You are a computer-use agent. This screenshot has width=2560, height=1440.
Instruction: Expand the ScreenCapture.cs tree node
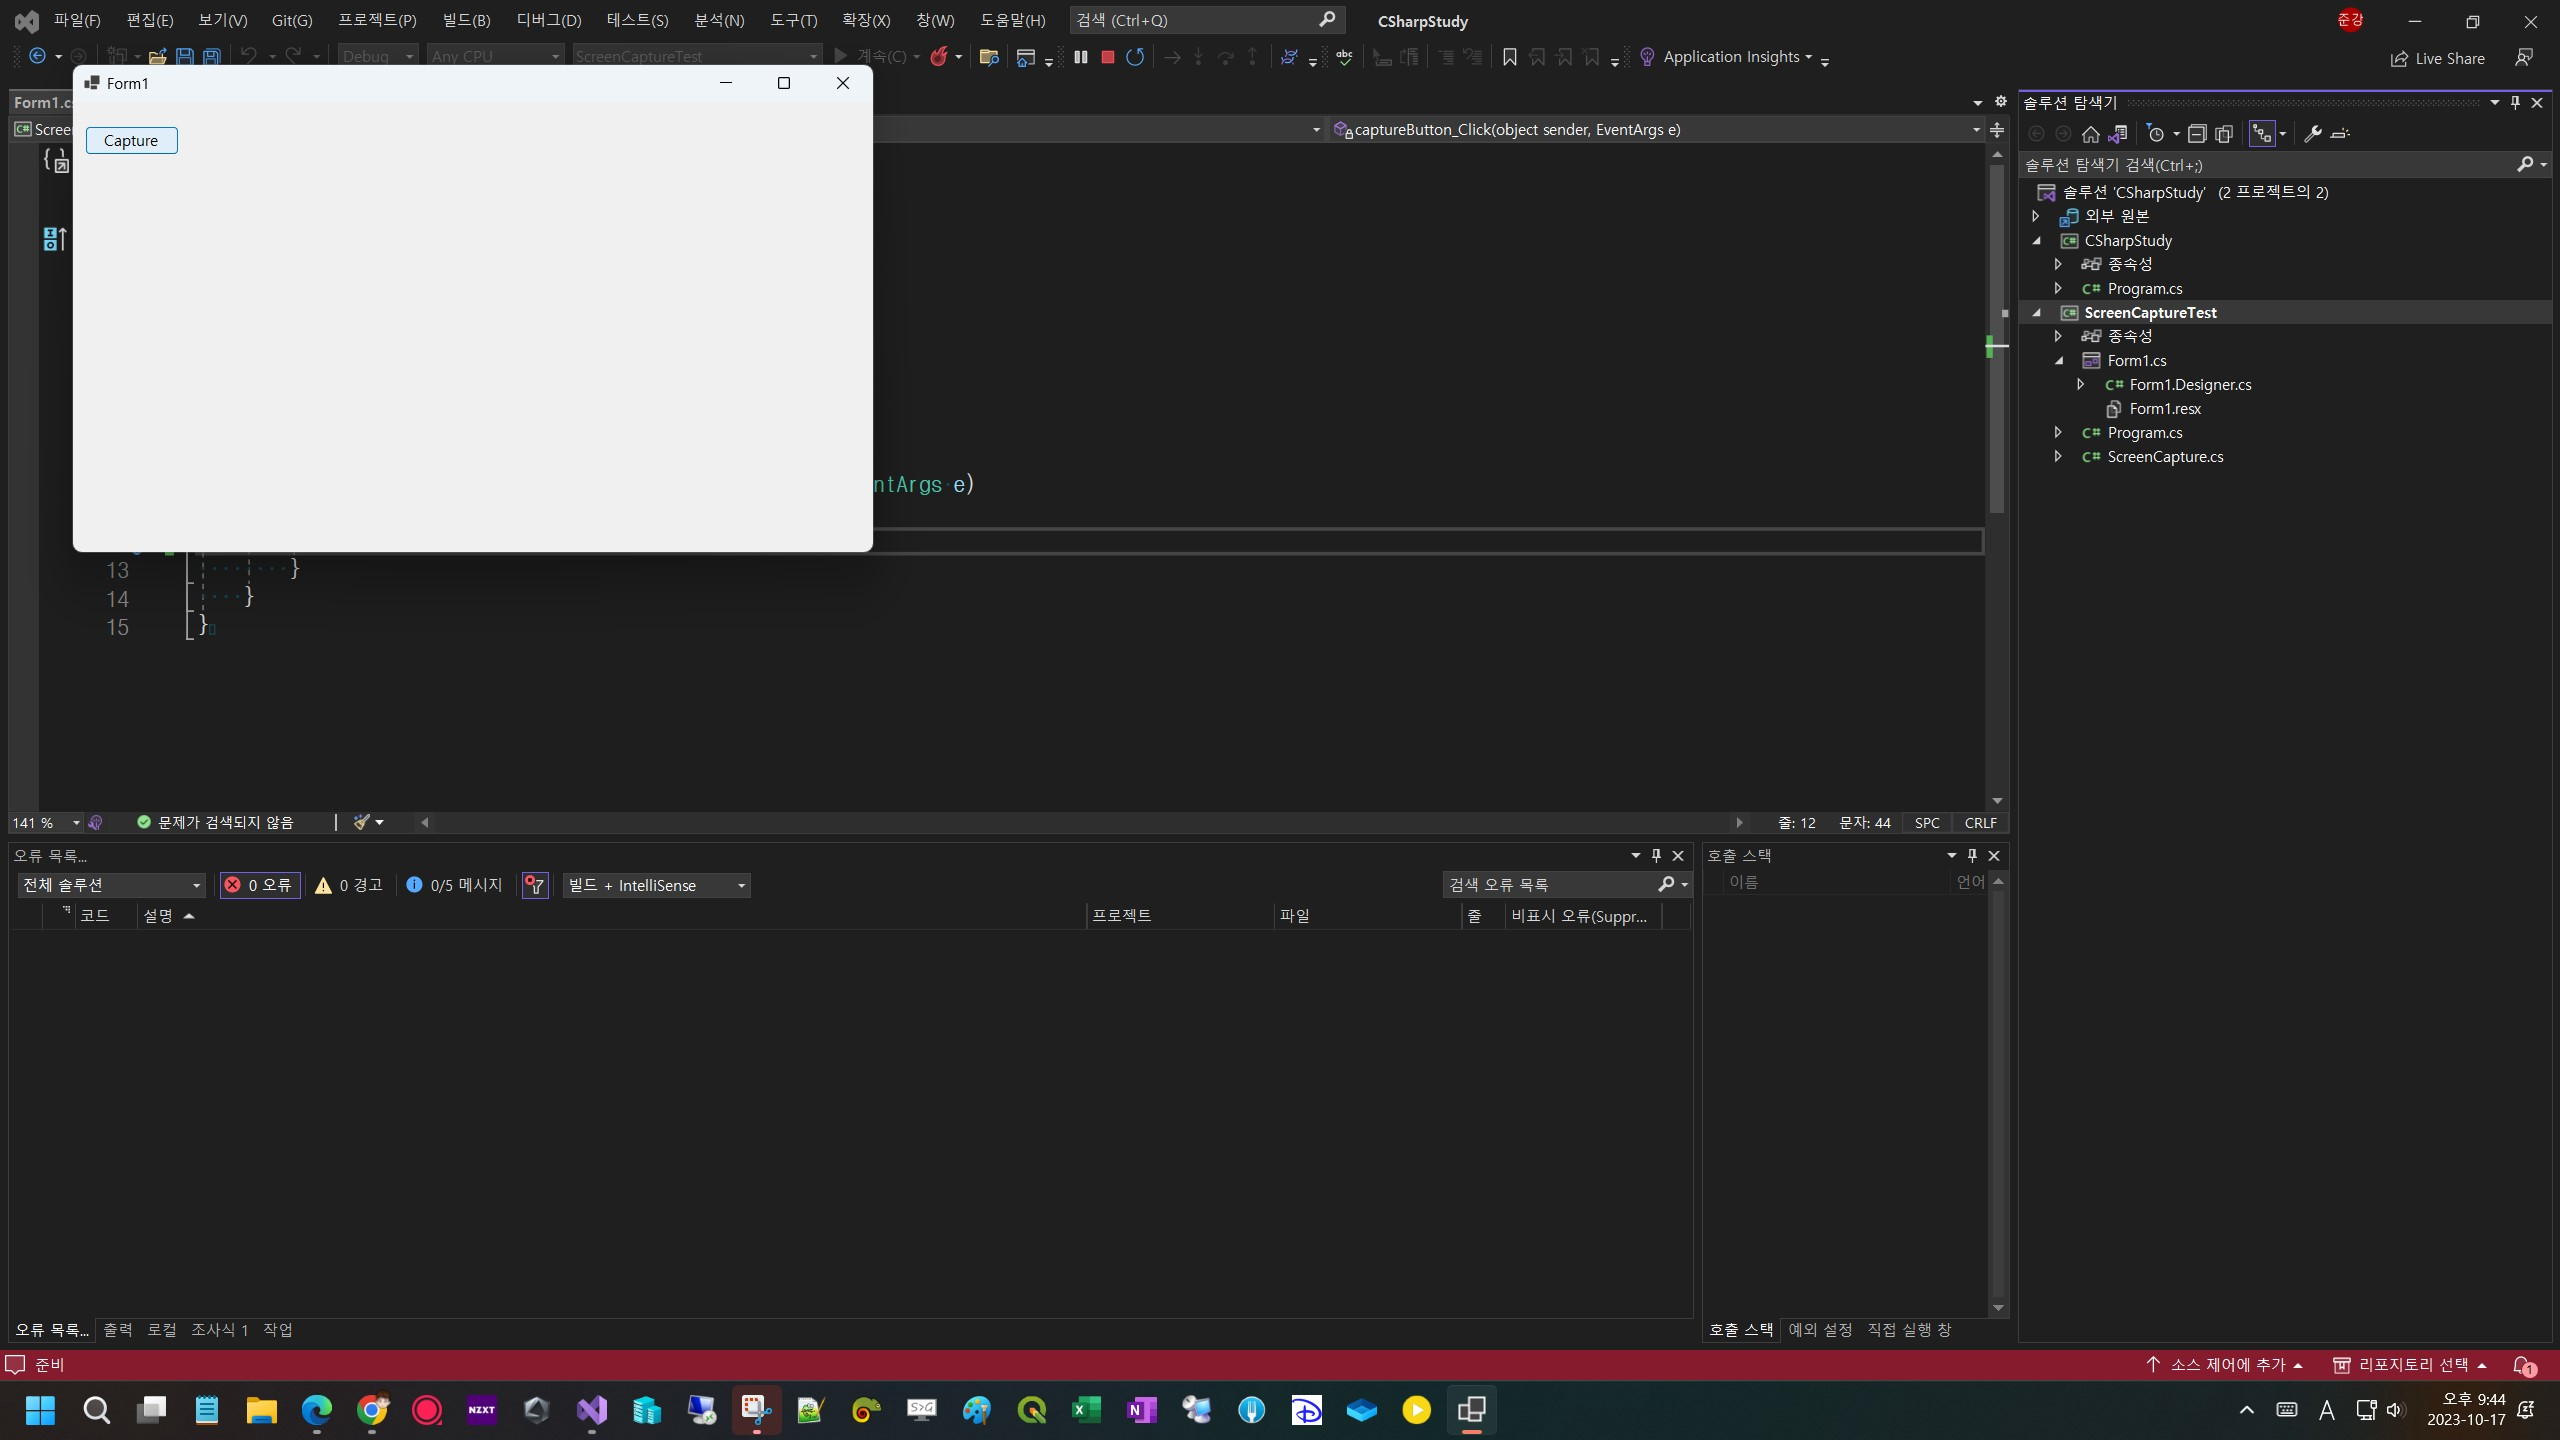point(2058,456)
